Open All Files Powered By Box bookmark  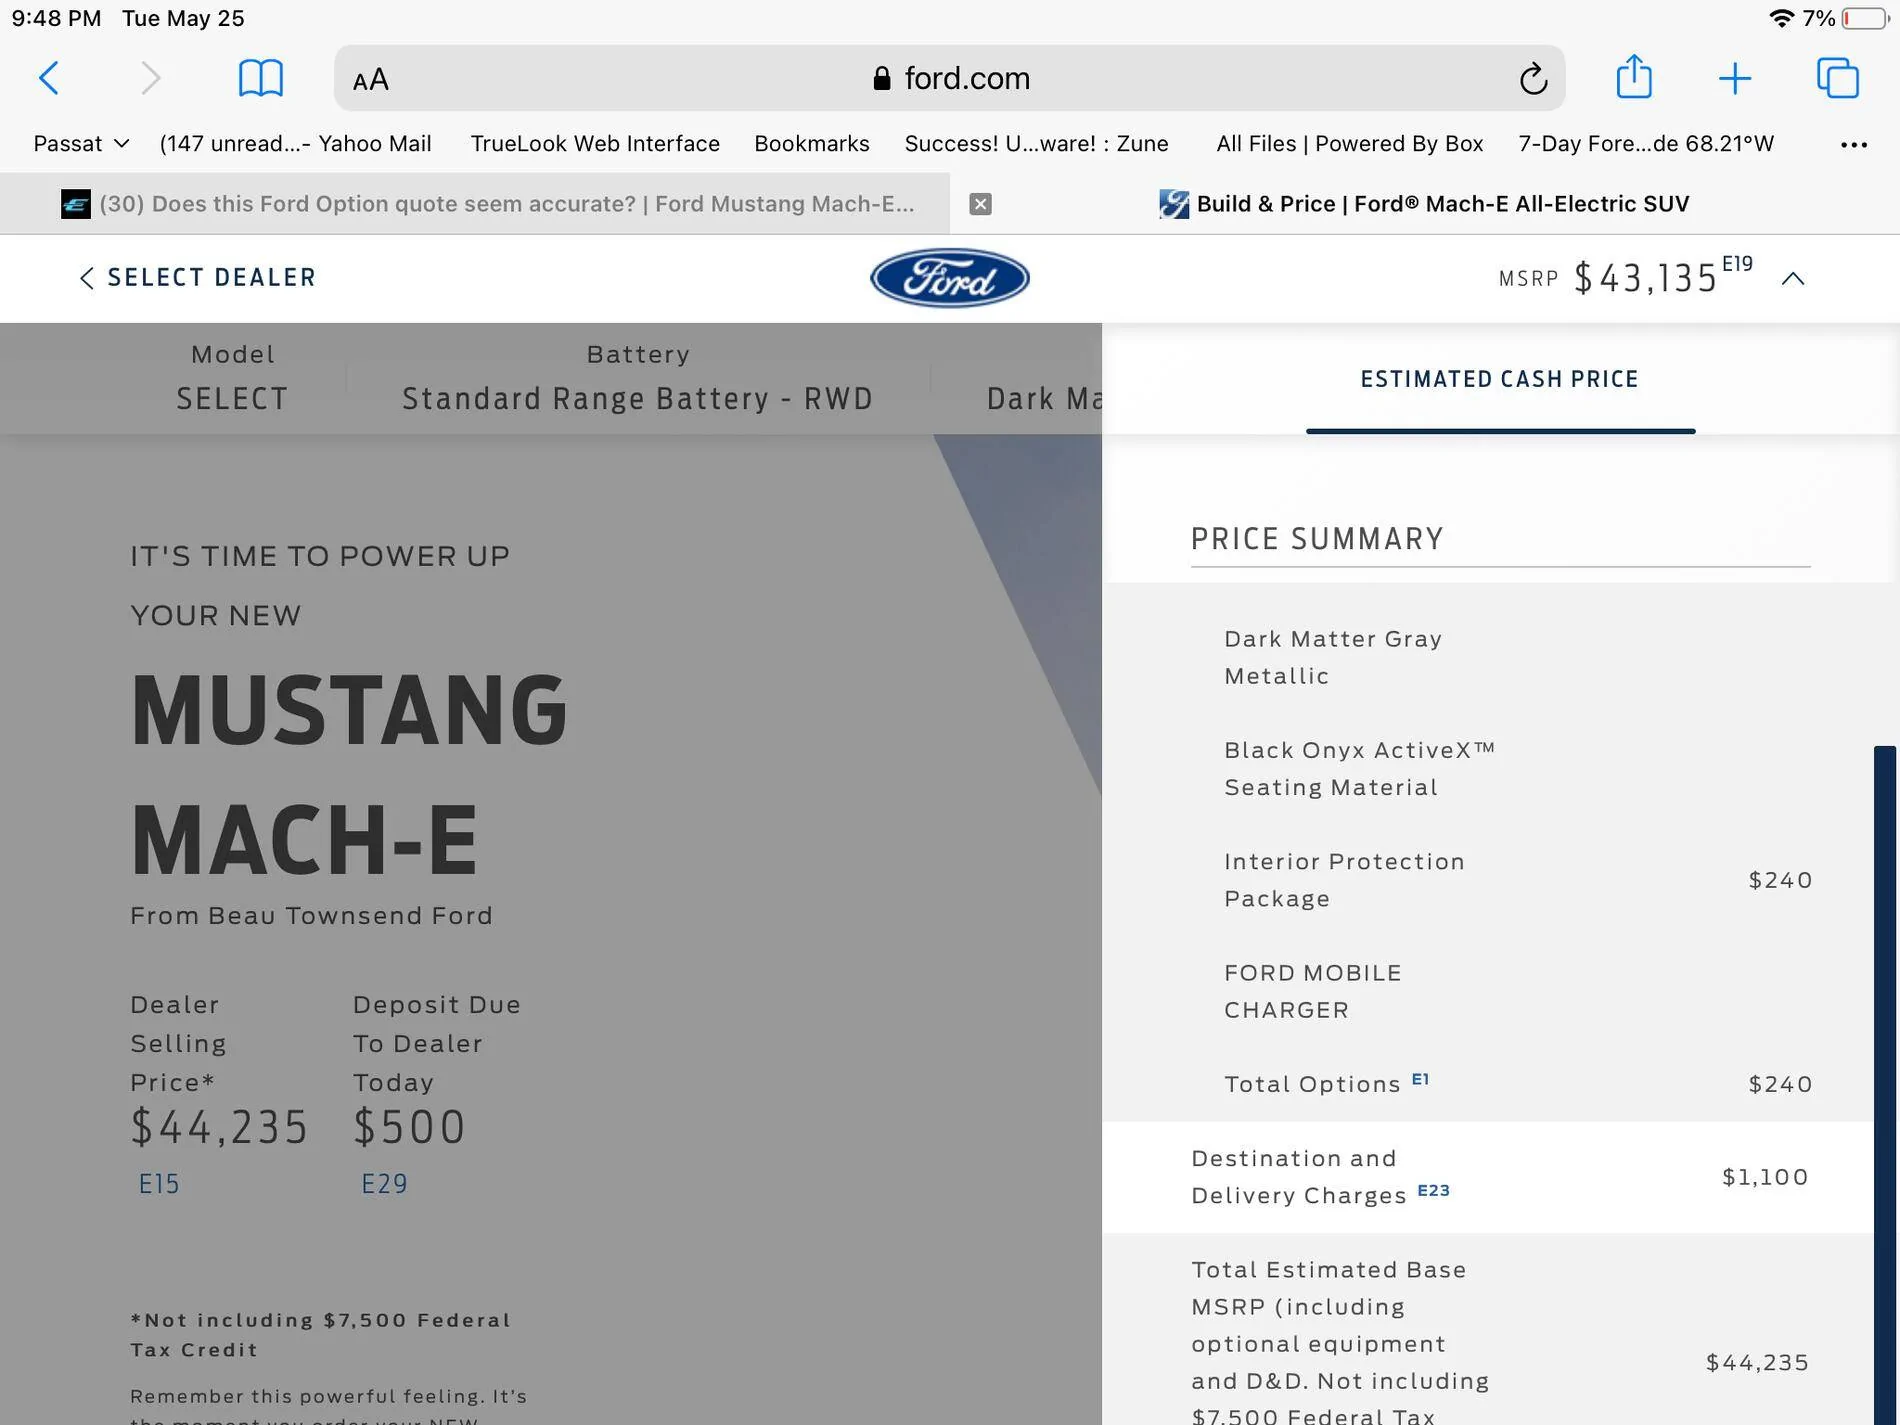pos(1350,144)
